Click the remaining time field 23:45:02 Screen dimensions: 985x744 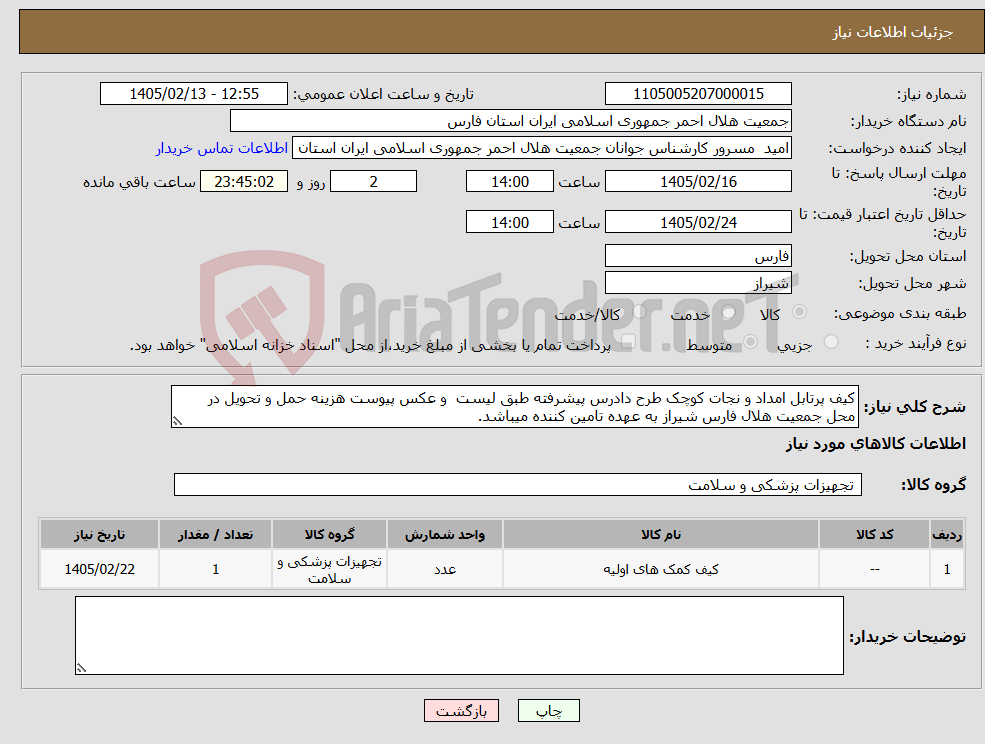244,182
